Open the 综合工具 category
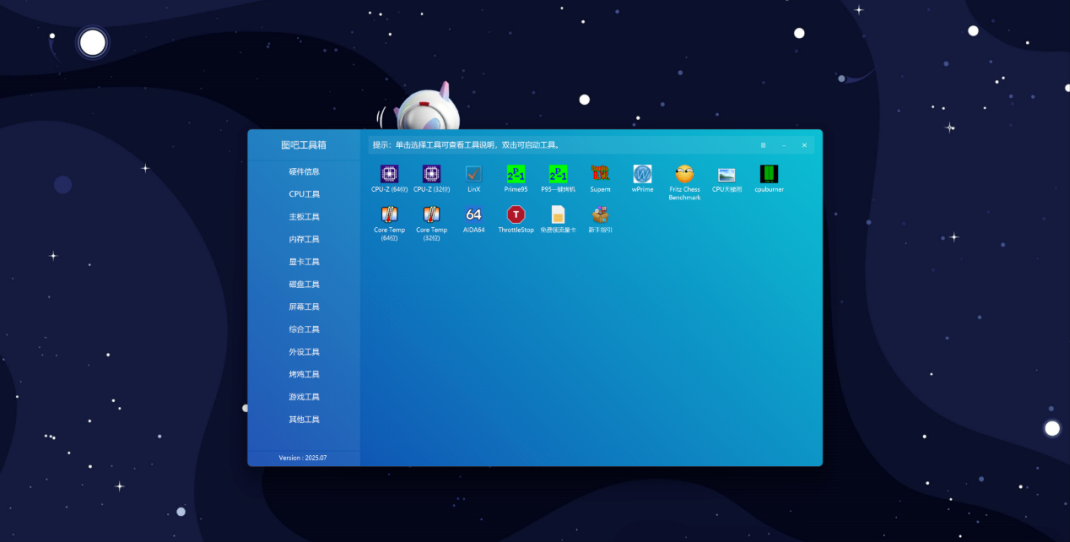 [x=304, y=330]
